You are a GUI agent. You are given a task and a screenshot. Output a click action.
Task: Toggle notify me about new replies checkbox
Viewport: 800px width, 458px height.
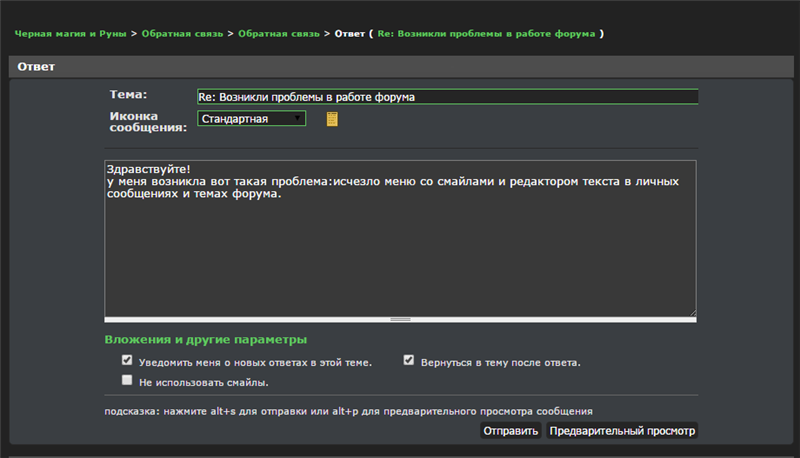tap(127, 360)
